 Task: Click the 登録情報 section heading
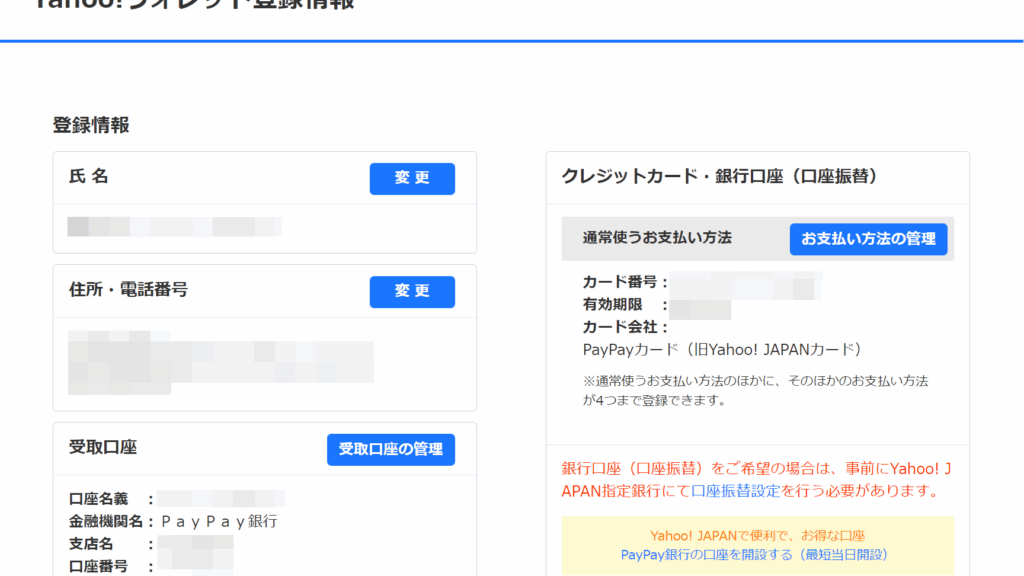tap(91, 125)
